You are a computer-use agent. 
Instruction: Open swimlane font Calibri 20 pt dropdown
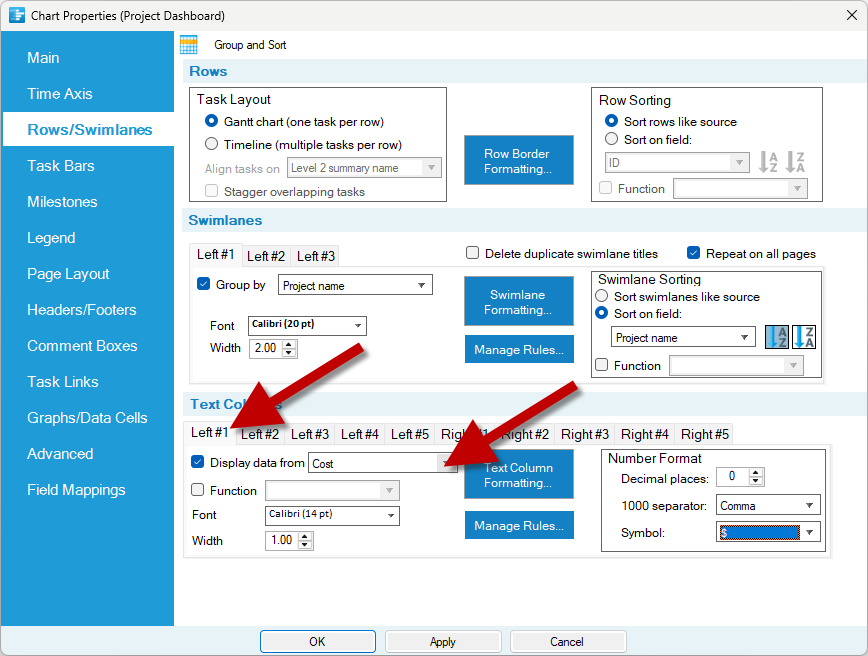point(307,325)
